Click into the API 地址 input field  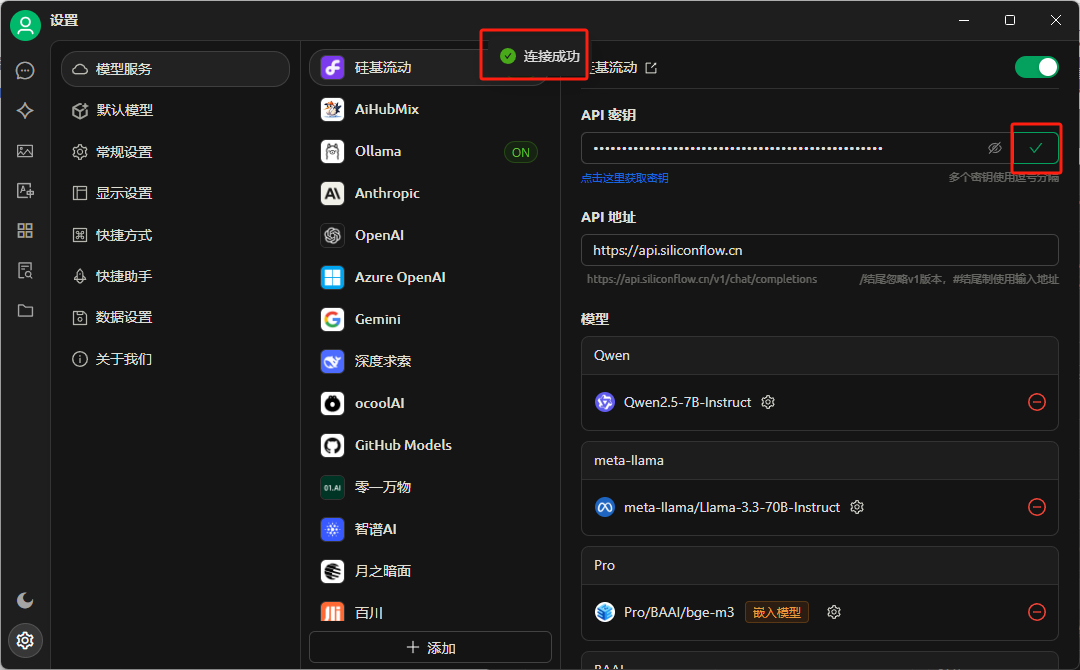click(819, 250)
